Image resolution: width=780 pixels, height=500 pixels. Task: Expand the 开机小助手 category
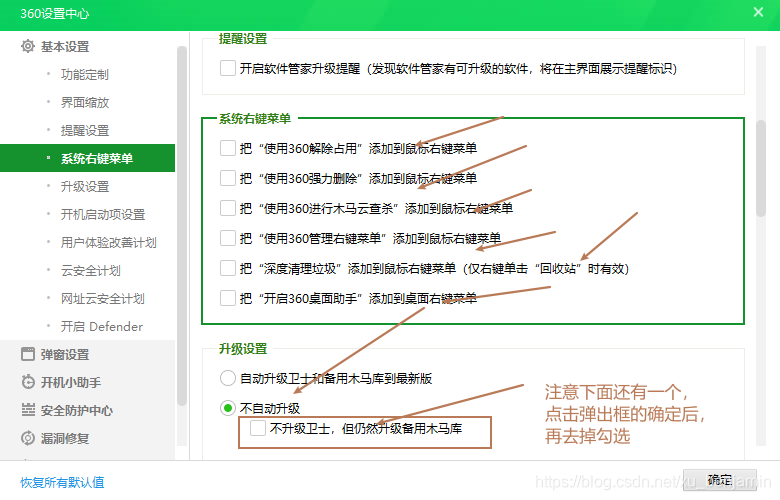point(71,382)
